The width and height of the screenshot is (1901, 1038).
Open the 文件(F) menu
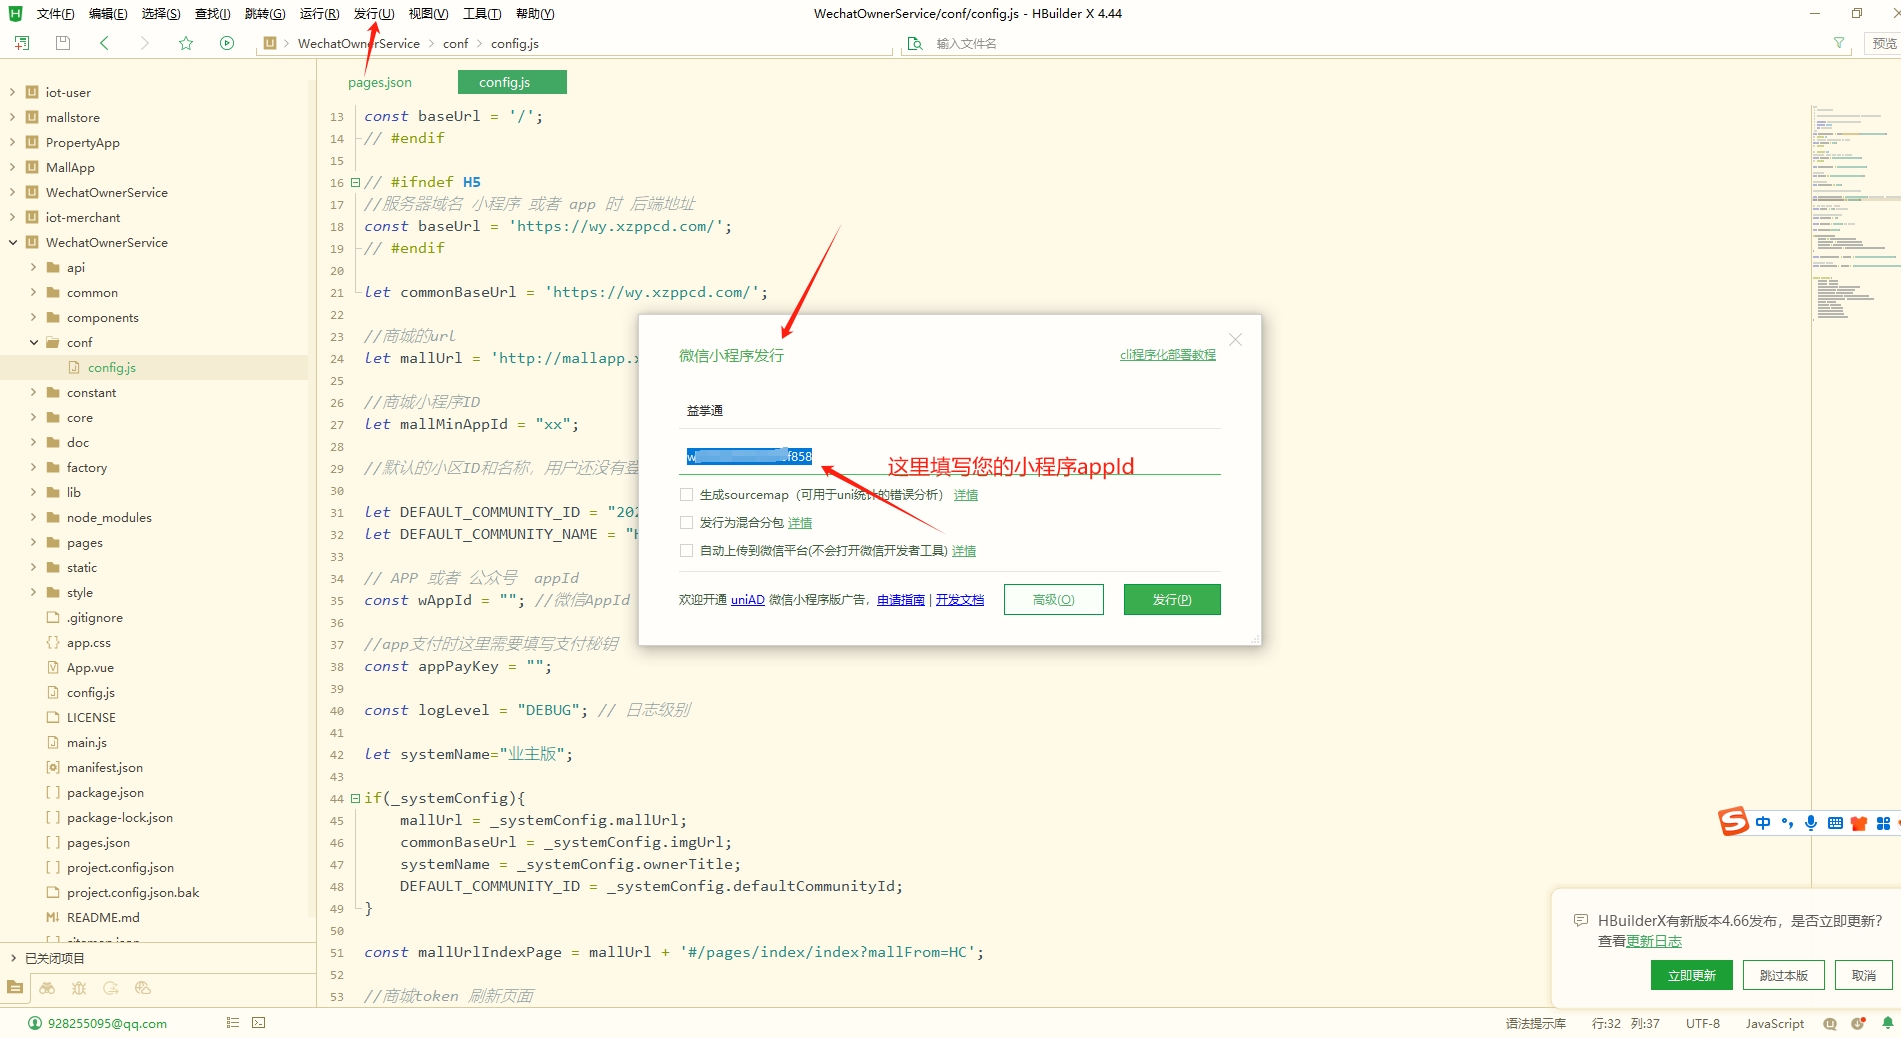(x=56, y=14)
